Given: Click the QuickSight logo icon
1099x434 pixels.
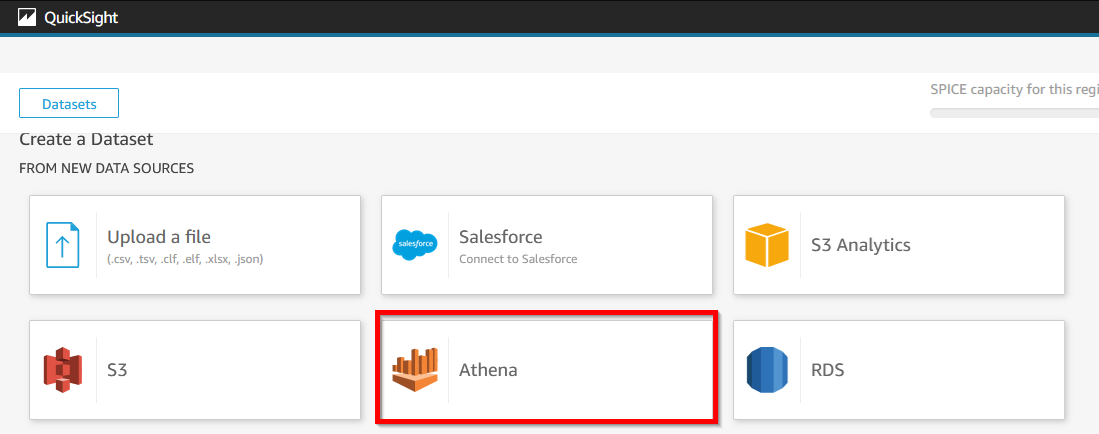Looking at the screenshot, I should [x=27, y=17].
